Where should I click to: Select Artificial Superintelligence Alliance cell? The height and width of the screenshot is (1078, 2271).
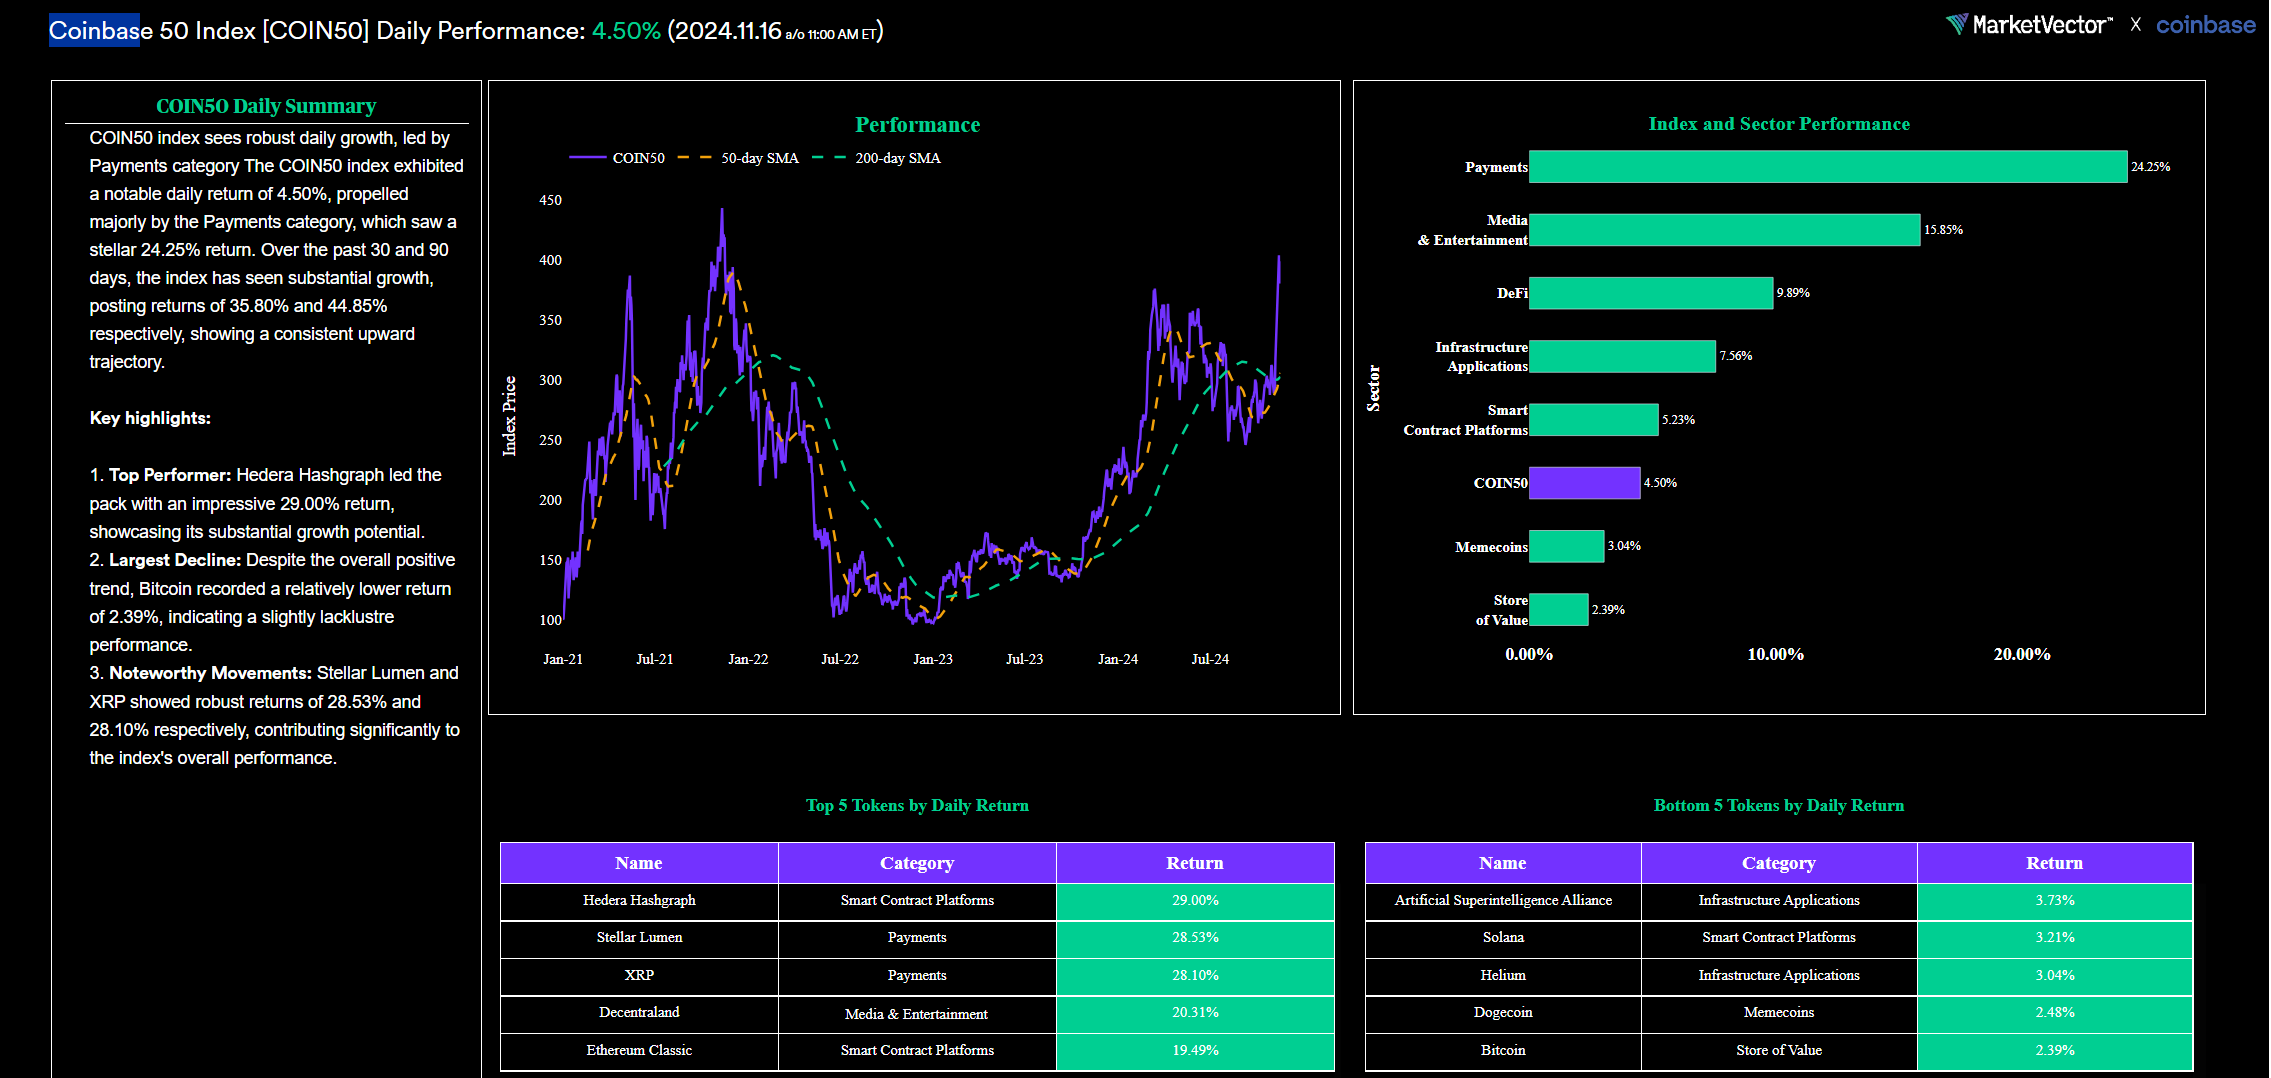[1503, 901]
